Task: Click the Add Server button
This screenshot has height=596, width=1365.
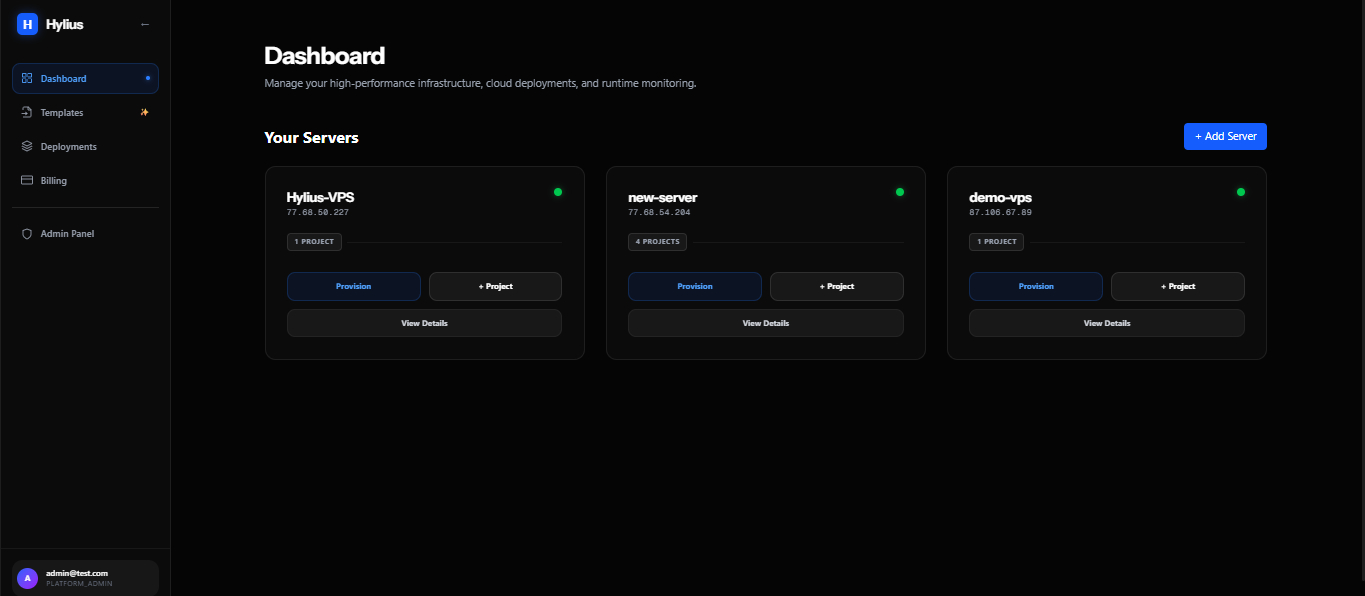Action: [x=1225, y=136]
